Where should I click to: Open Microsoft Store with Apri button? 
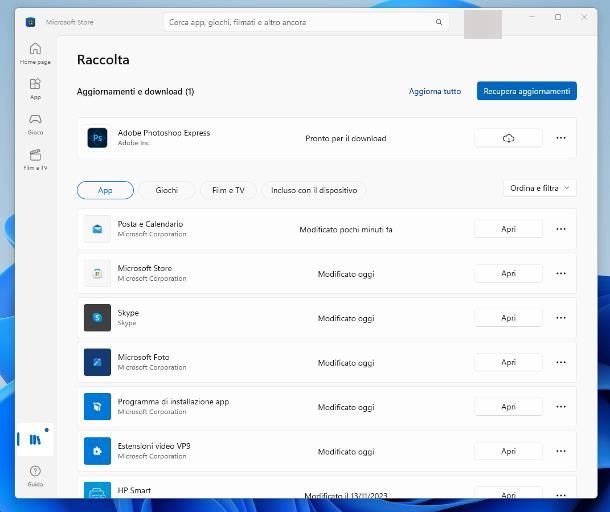(x=508, y=274)
